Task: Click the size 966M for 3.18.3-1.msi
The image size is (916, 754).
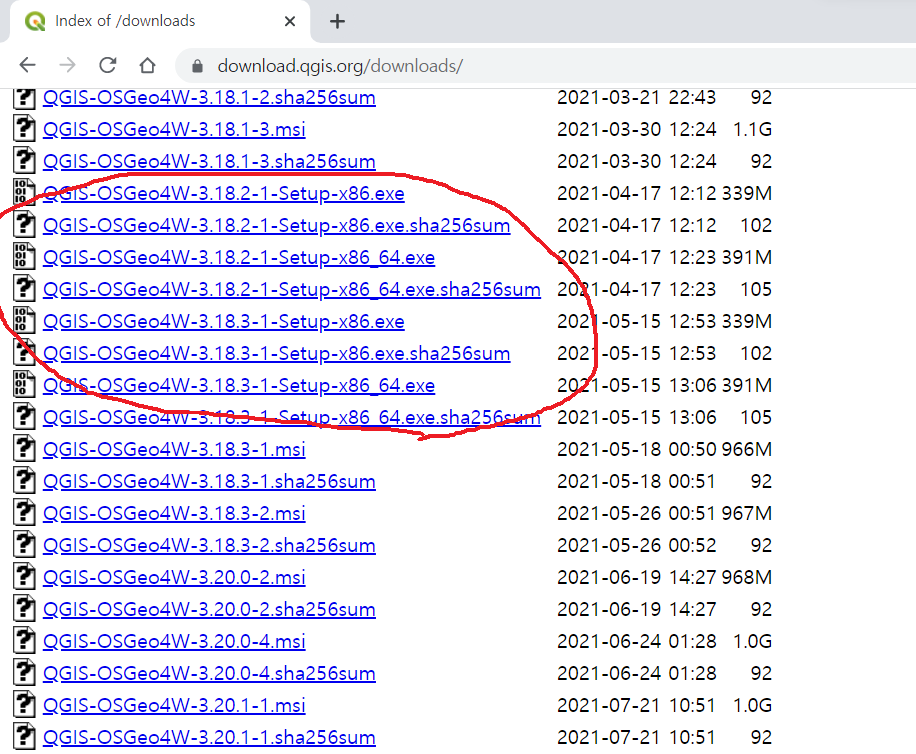Action: coord(747,450)
